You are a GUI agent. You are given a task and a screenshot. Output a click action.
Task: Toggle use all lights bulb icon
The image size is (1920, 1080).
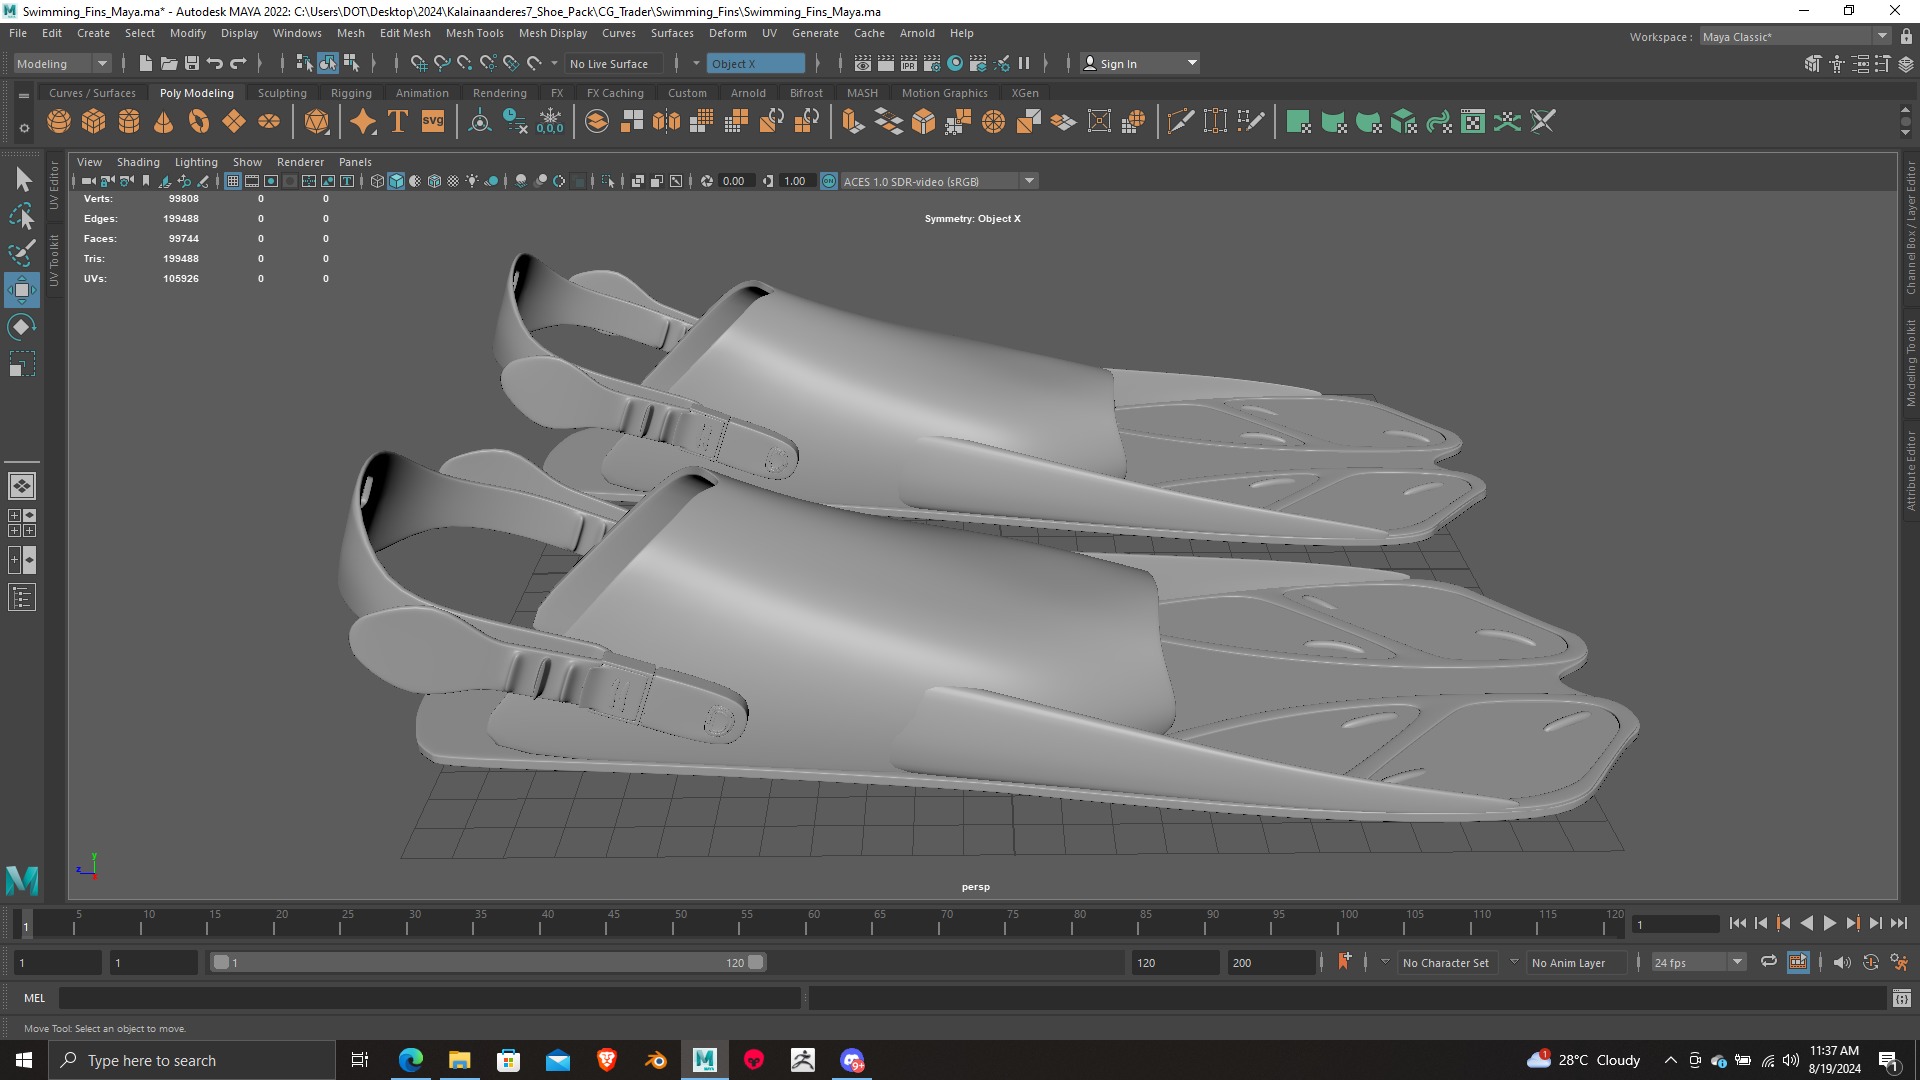tap(472, 181)
